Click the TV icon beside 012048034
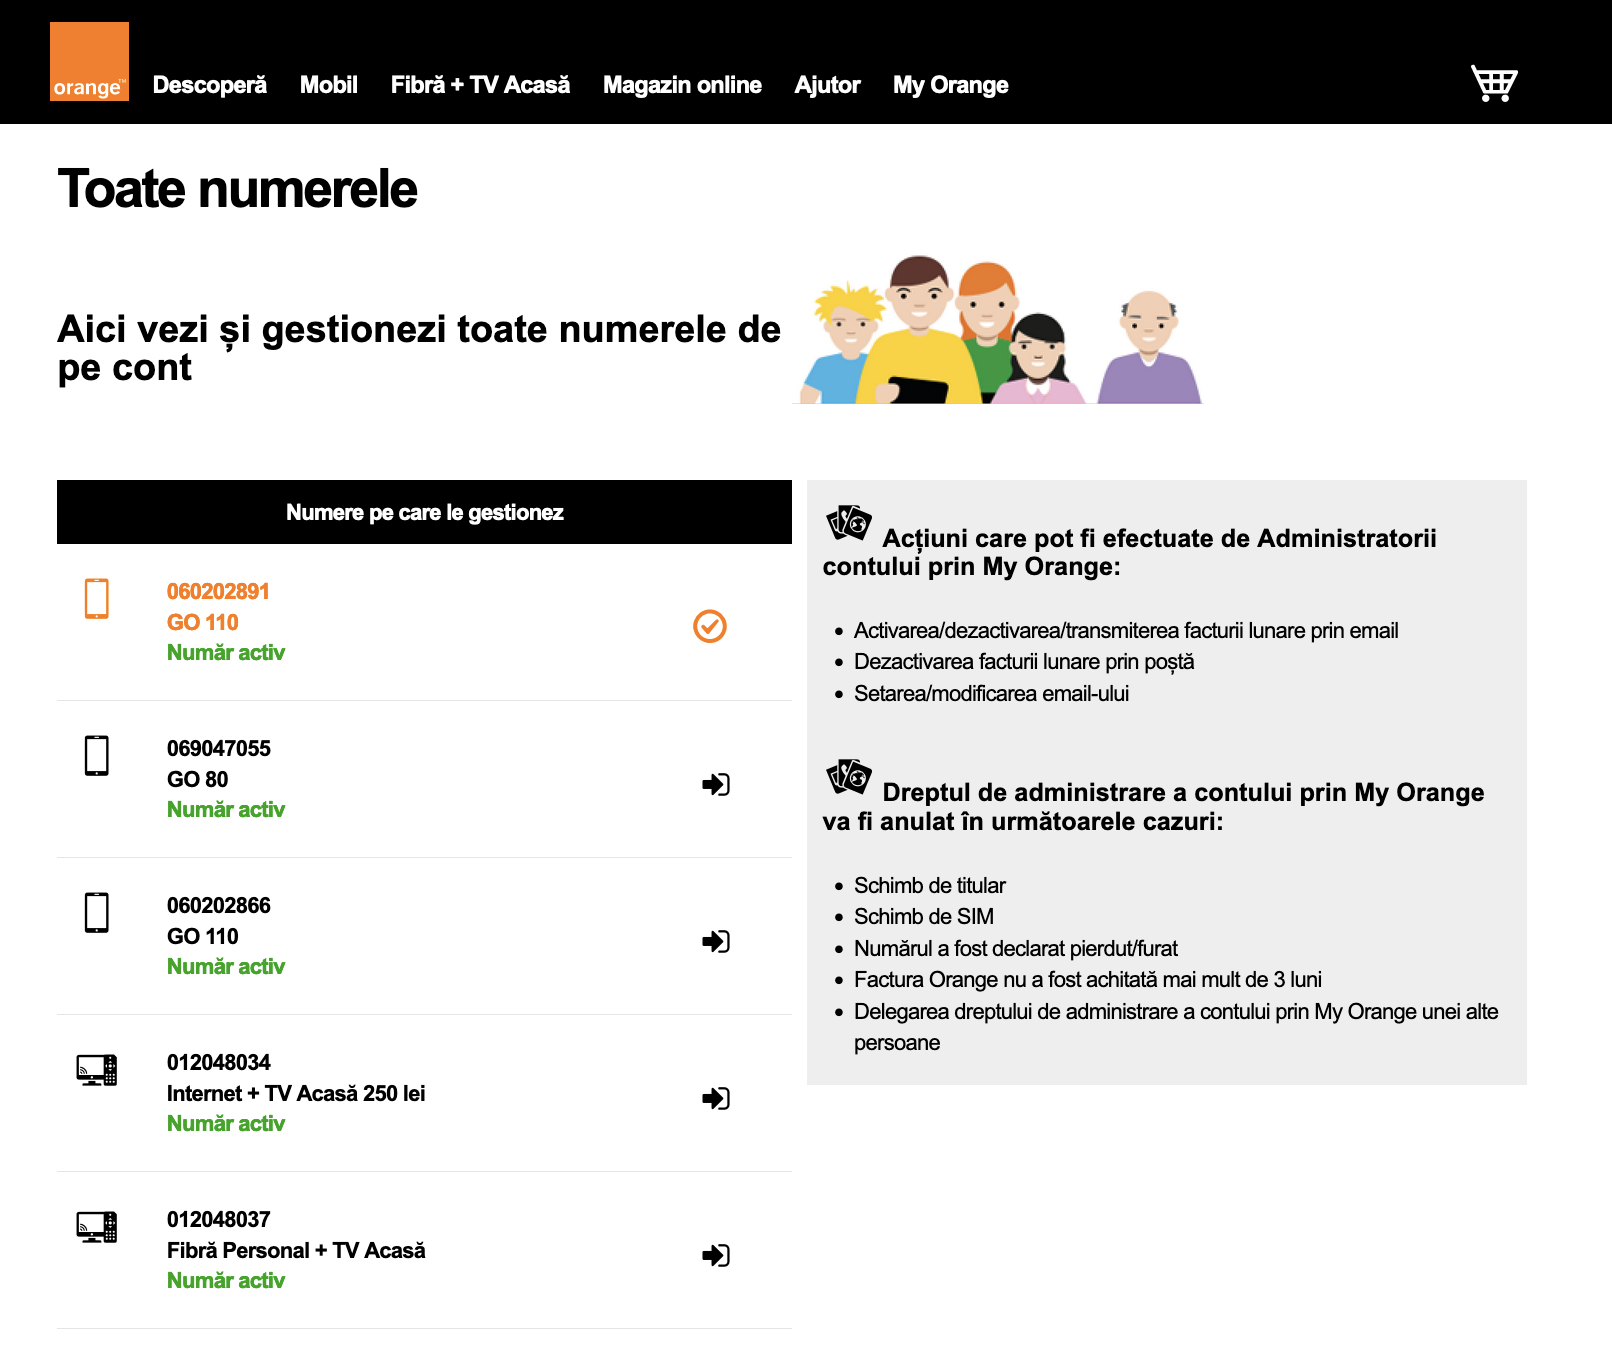1612x1366 pixels. [x=97, y=1070]
